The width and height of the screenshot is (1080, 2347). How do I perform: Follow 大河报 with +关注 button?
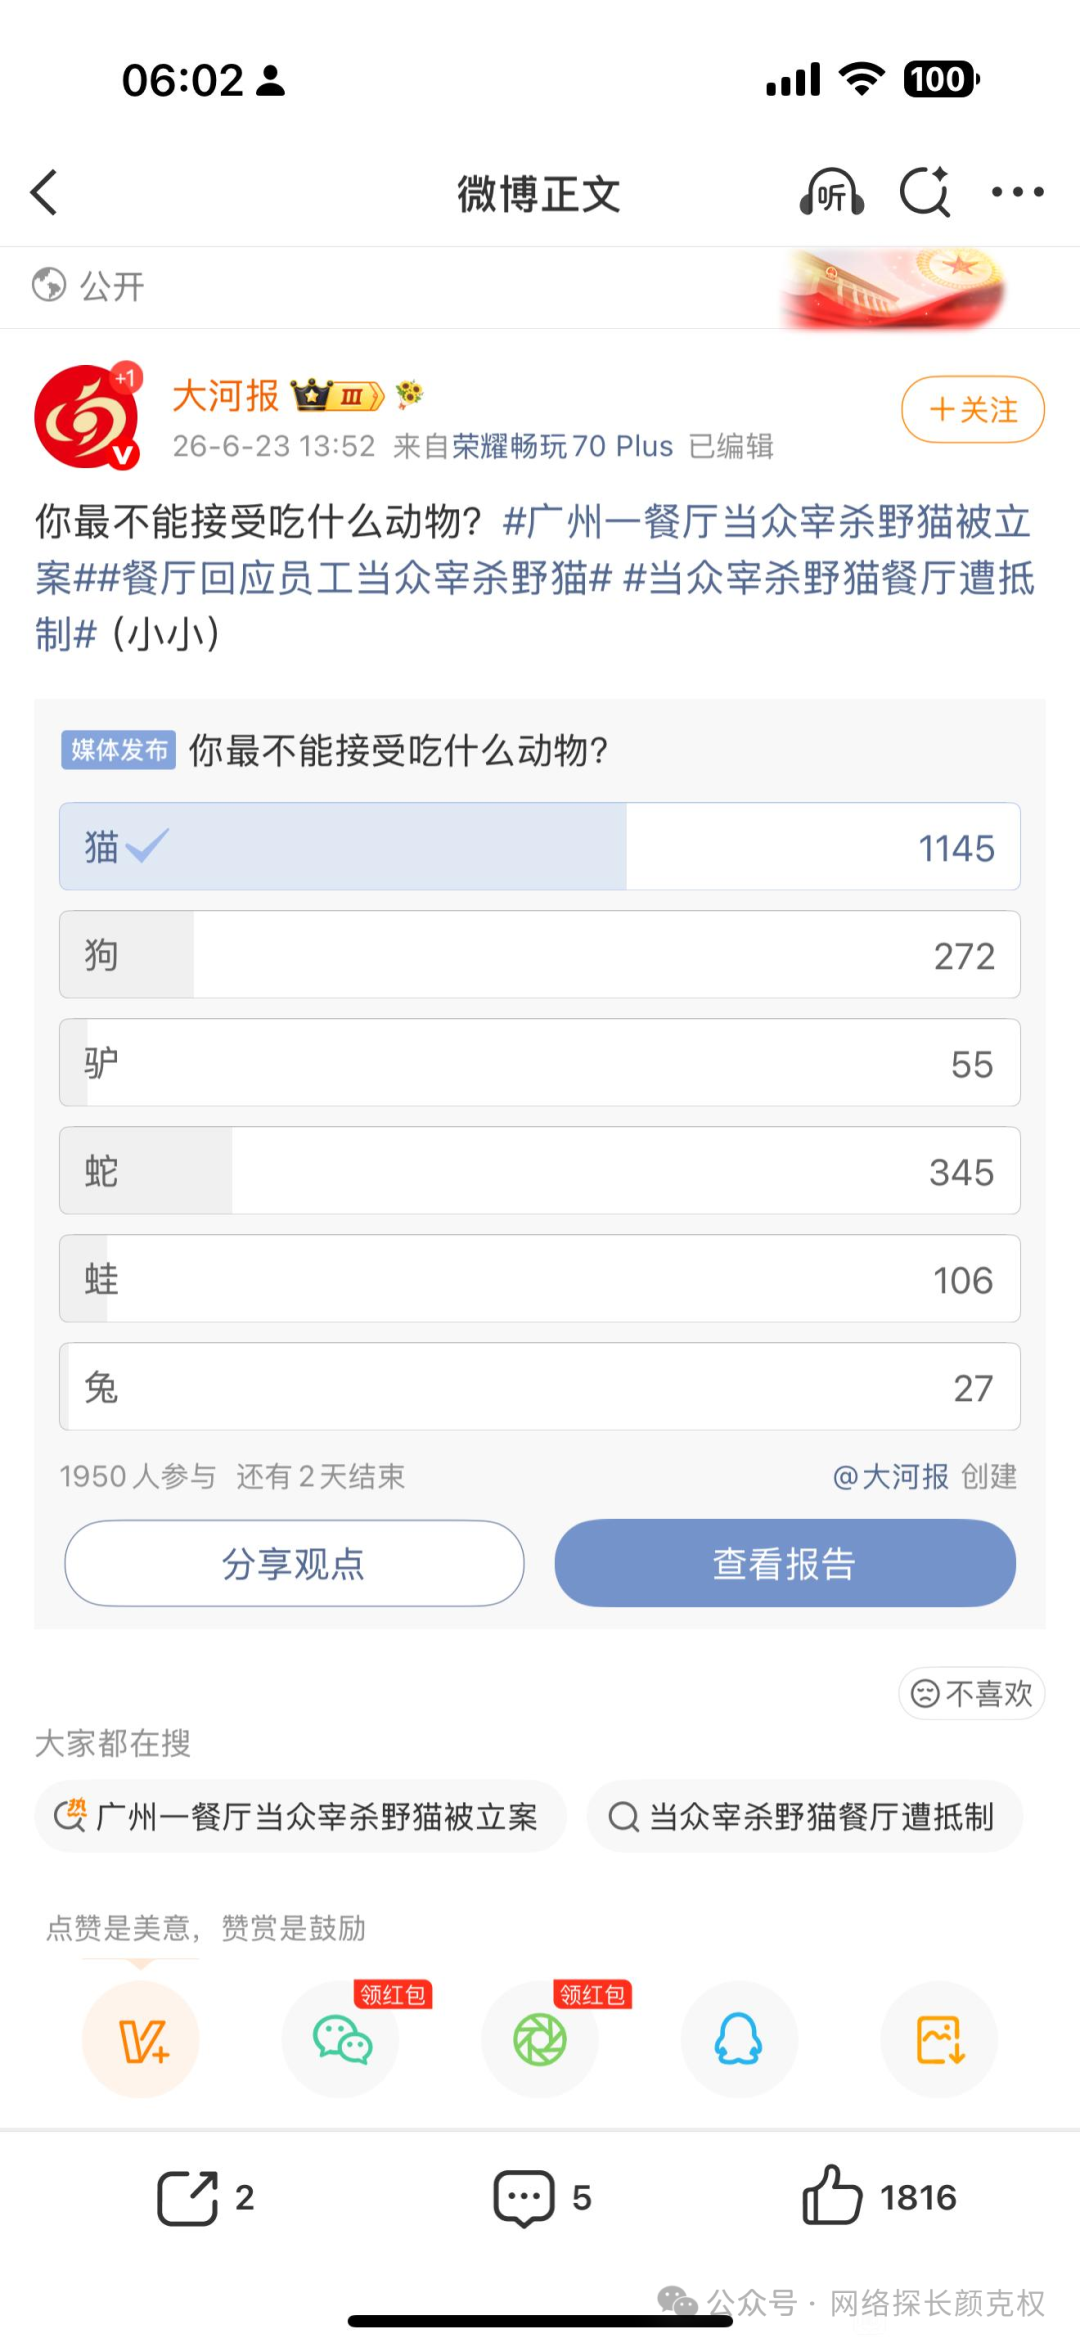973,409
